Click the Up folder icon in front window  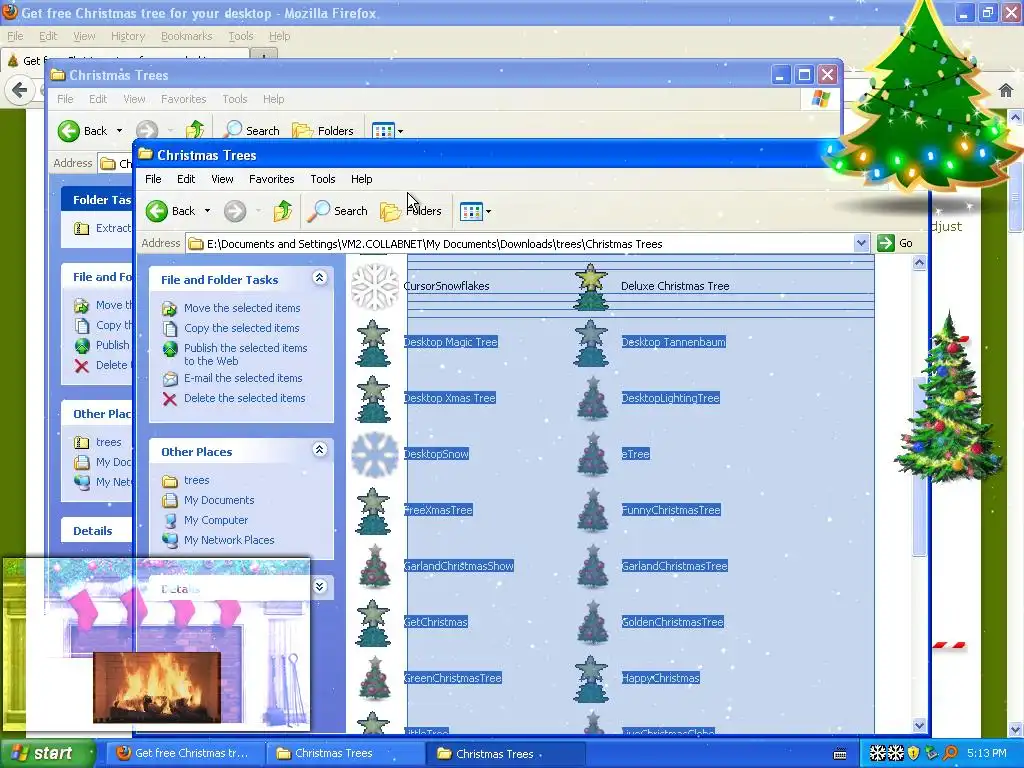click(x=282, y=211)
